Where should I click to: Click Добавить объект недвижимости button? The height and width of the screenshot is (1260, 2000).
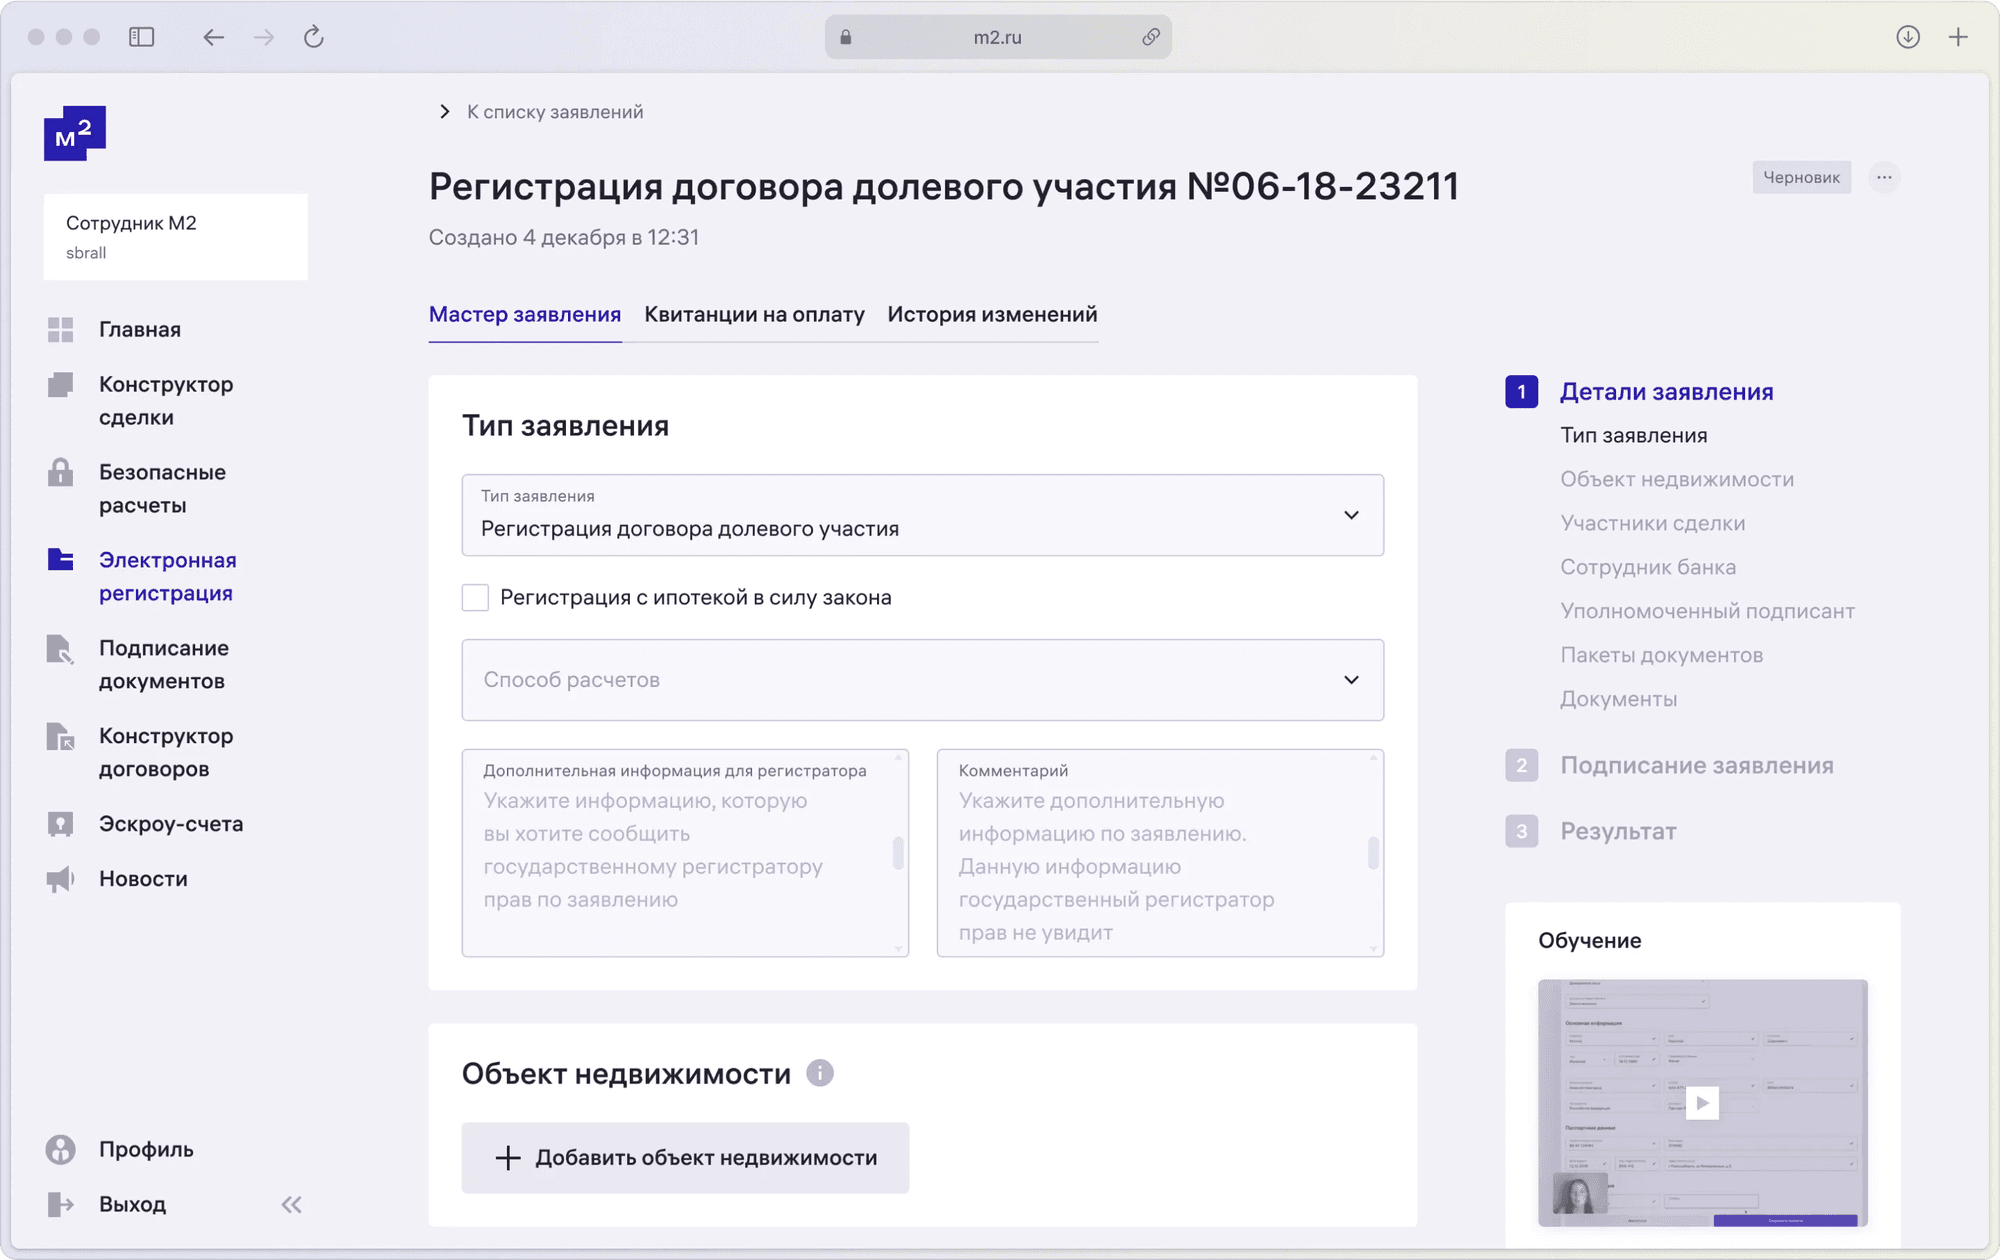[685, 1157]
